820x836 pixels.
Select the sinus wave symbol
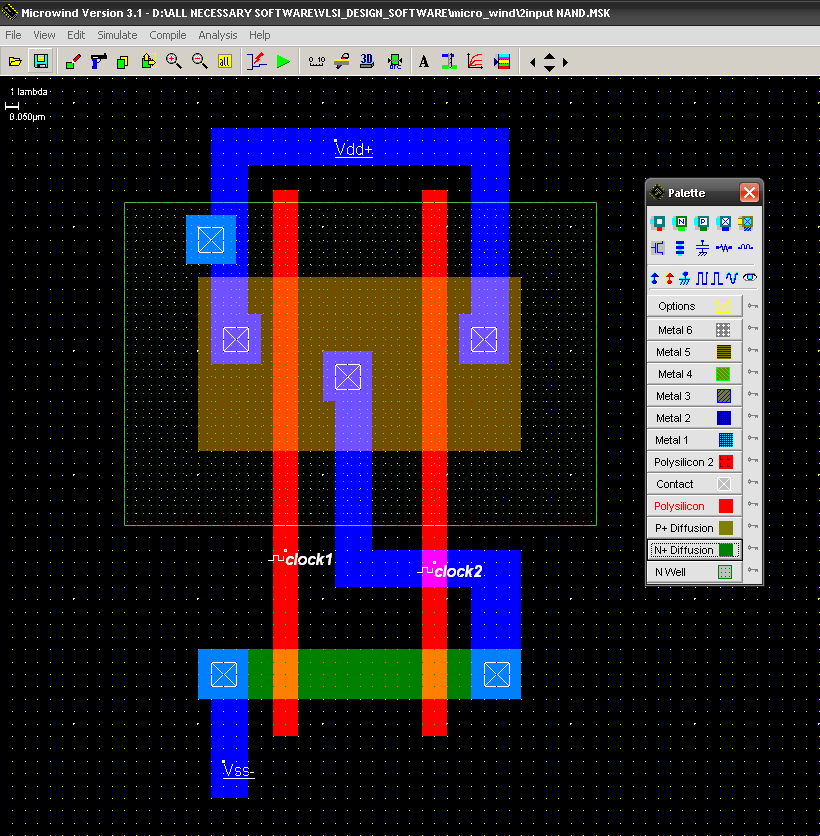[x=731, y=278]
